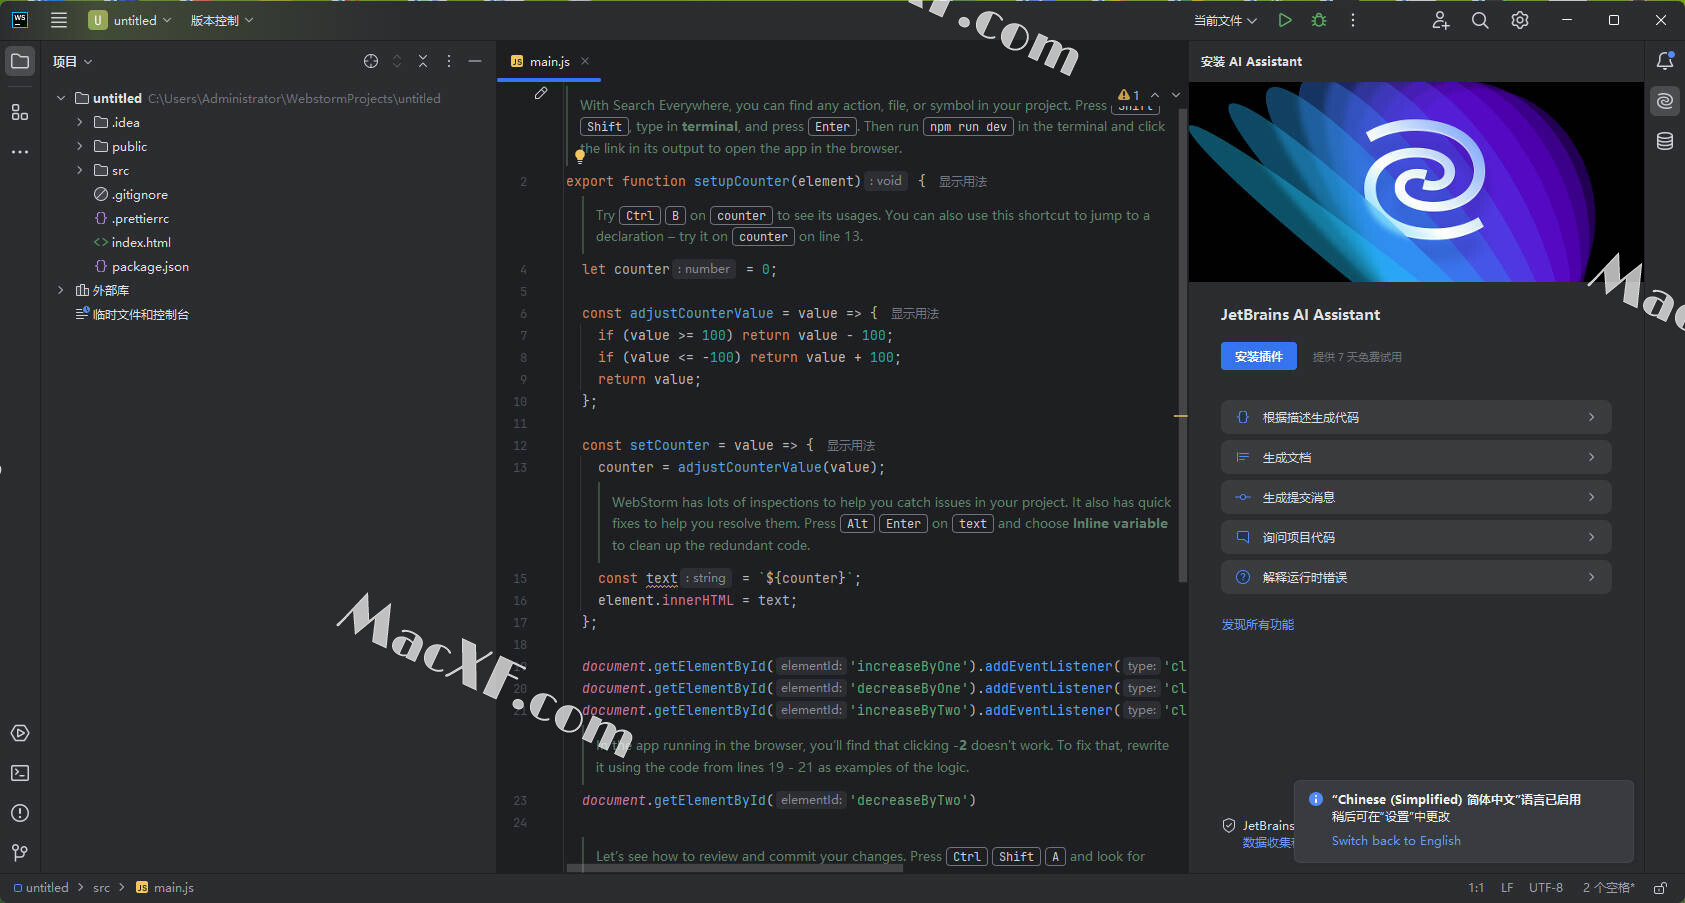The width and height of the screenshot is (1685, 903).
Task: Expand the 外部库 node
Action: [x=61, y=290]
